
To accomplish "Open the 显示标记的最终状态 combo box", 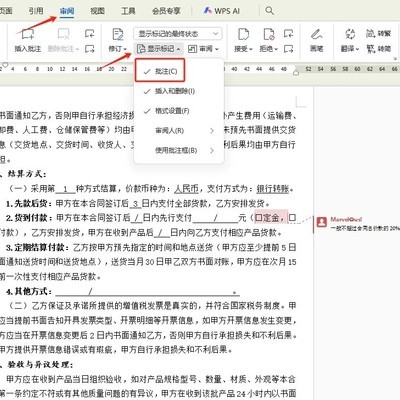I will [x=178, y=34].
